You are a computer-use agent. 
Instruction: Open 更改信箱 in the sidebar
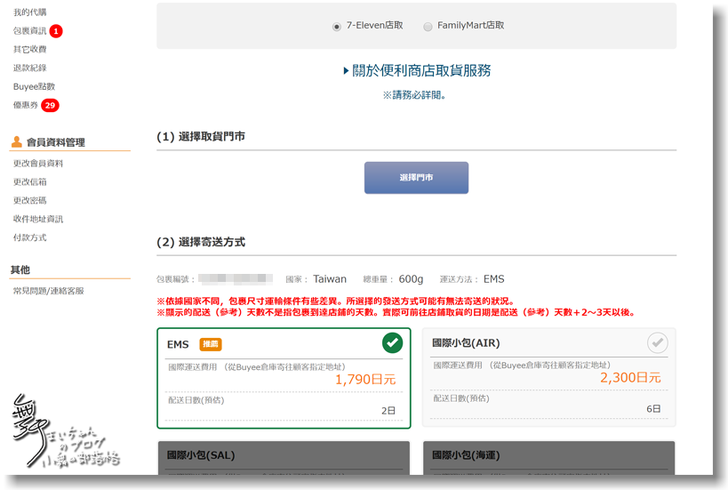(30, 182)
